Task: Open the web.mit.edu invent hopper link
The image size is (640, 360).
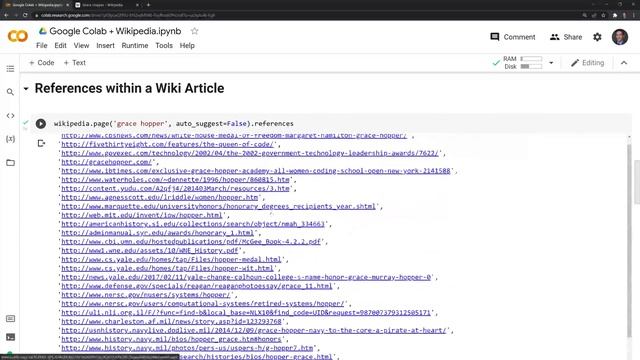Action: [142, 215]
